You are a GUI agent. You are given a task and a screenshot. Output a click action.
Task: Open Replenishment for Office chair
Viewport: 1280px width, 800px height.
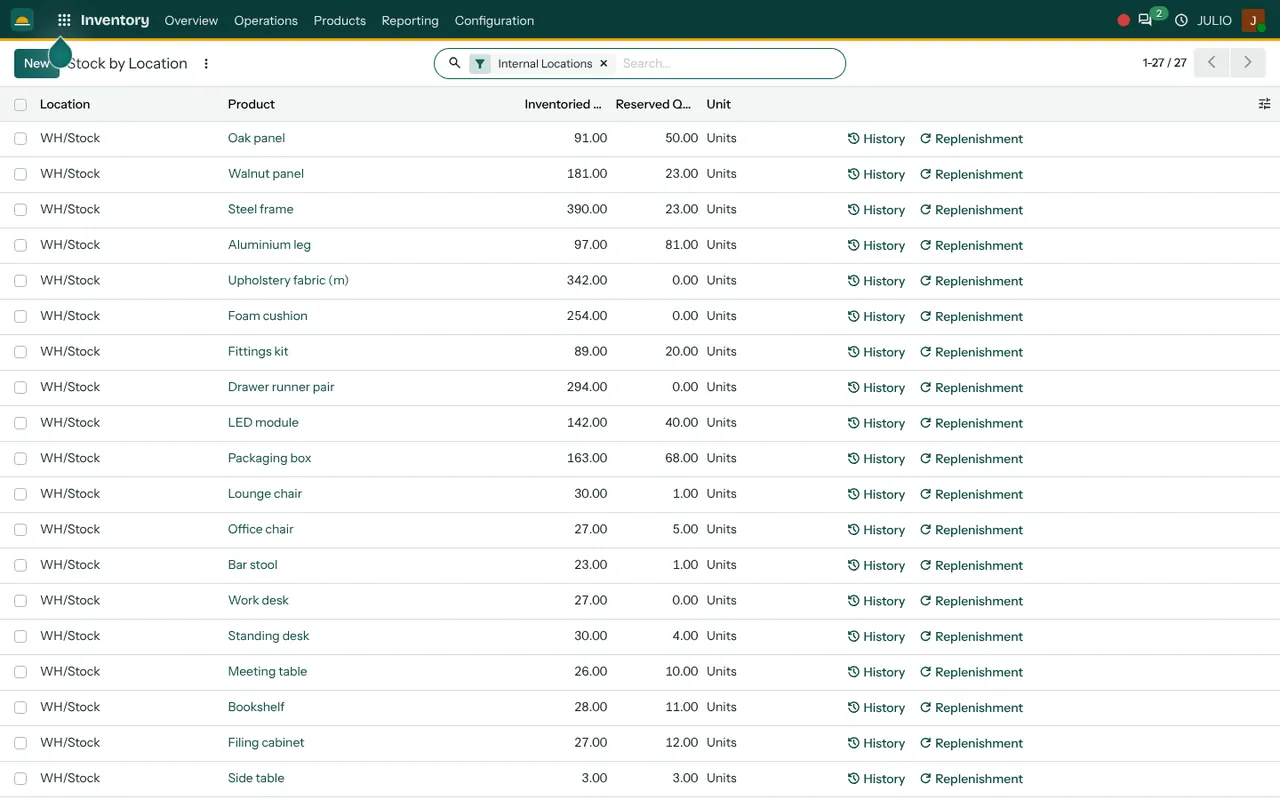point(971,530)
